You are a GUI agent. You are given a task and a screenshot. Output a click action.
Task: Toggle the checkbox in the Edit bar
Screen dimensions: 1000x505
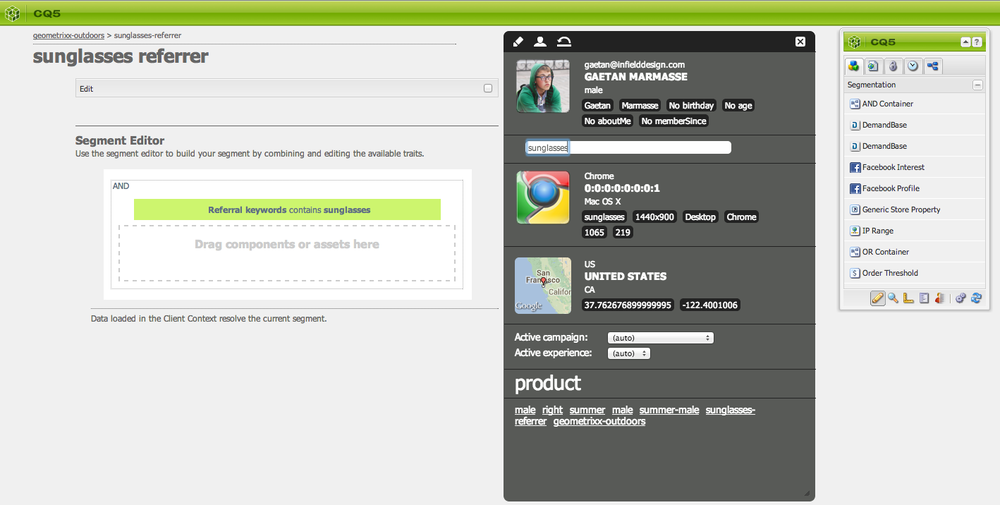(488, 89)
